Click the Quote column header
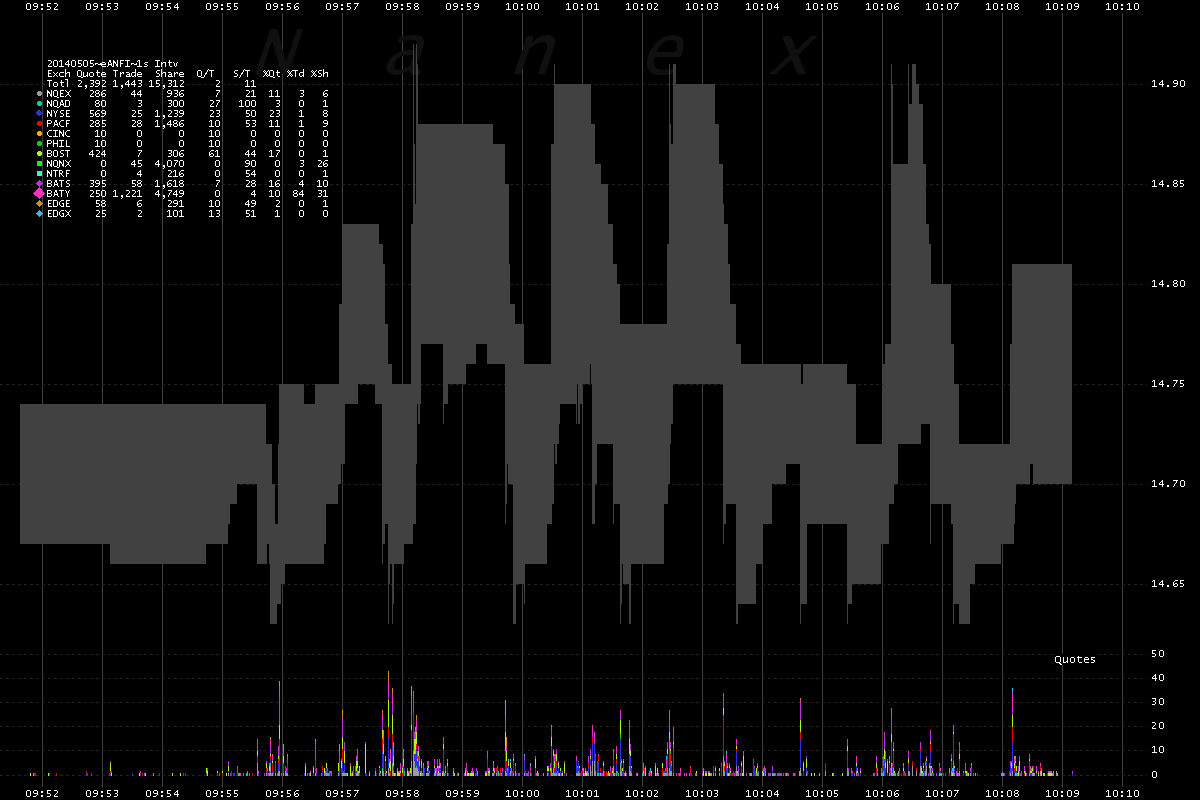 coord(92,73)
